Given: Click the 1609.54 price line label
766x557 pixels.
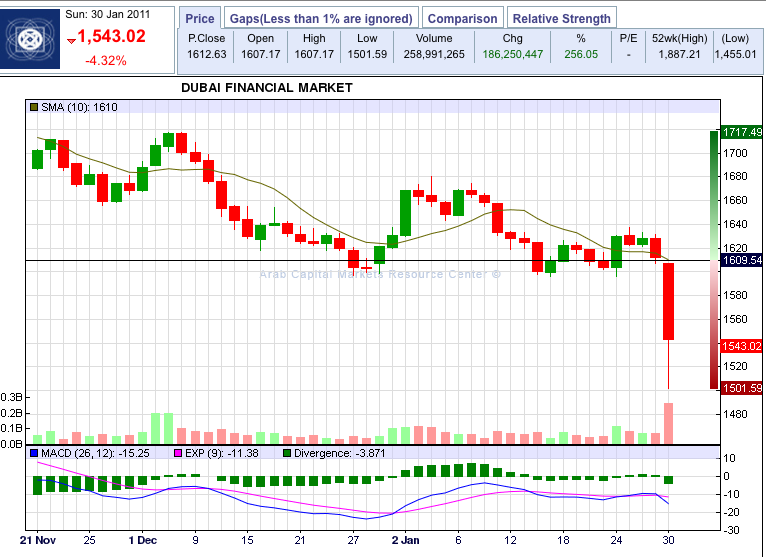Looking at the screenshot, I should (x=742, y=260).
